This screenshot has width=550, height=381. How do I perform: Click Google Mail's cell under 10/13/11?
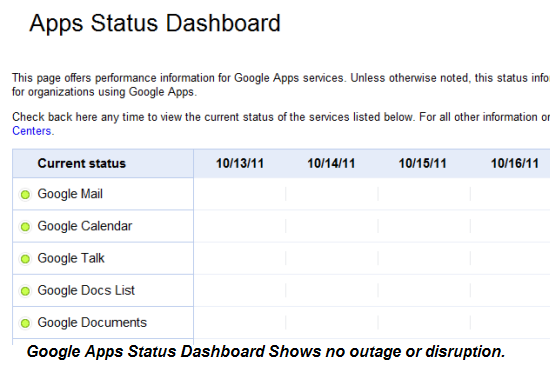[240, 194]
